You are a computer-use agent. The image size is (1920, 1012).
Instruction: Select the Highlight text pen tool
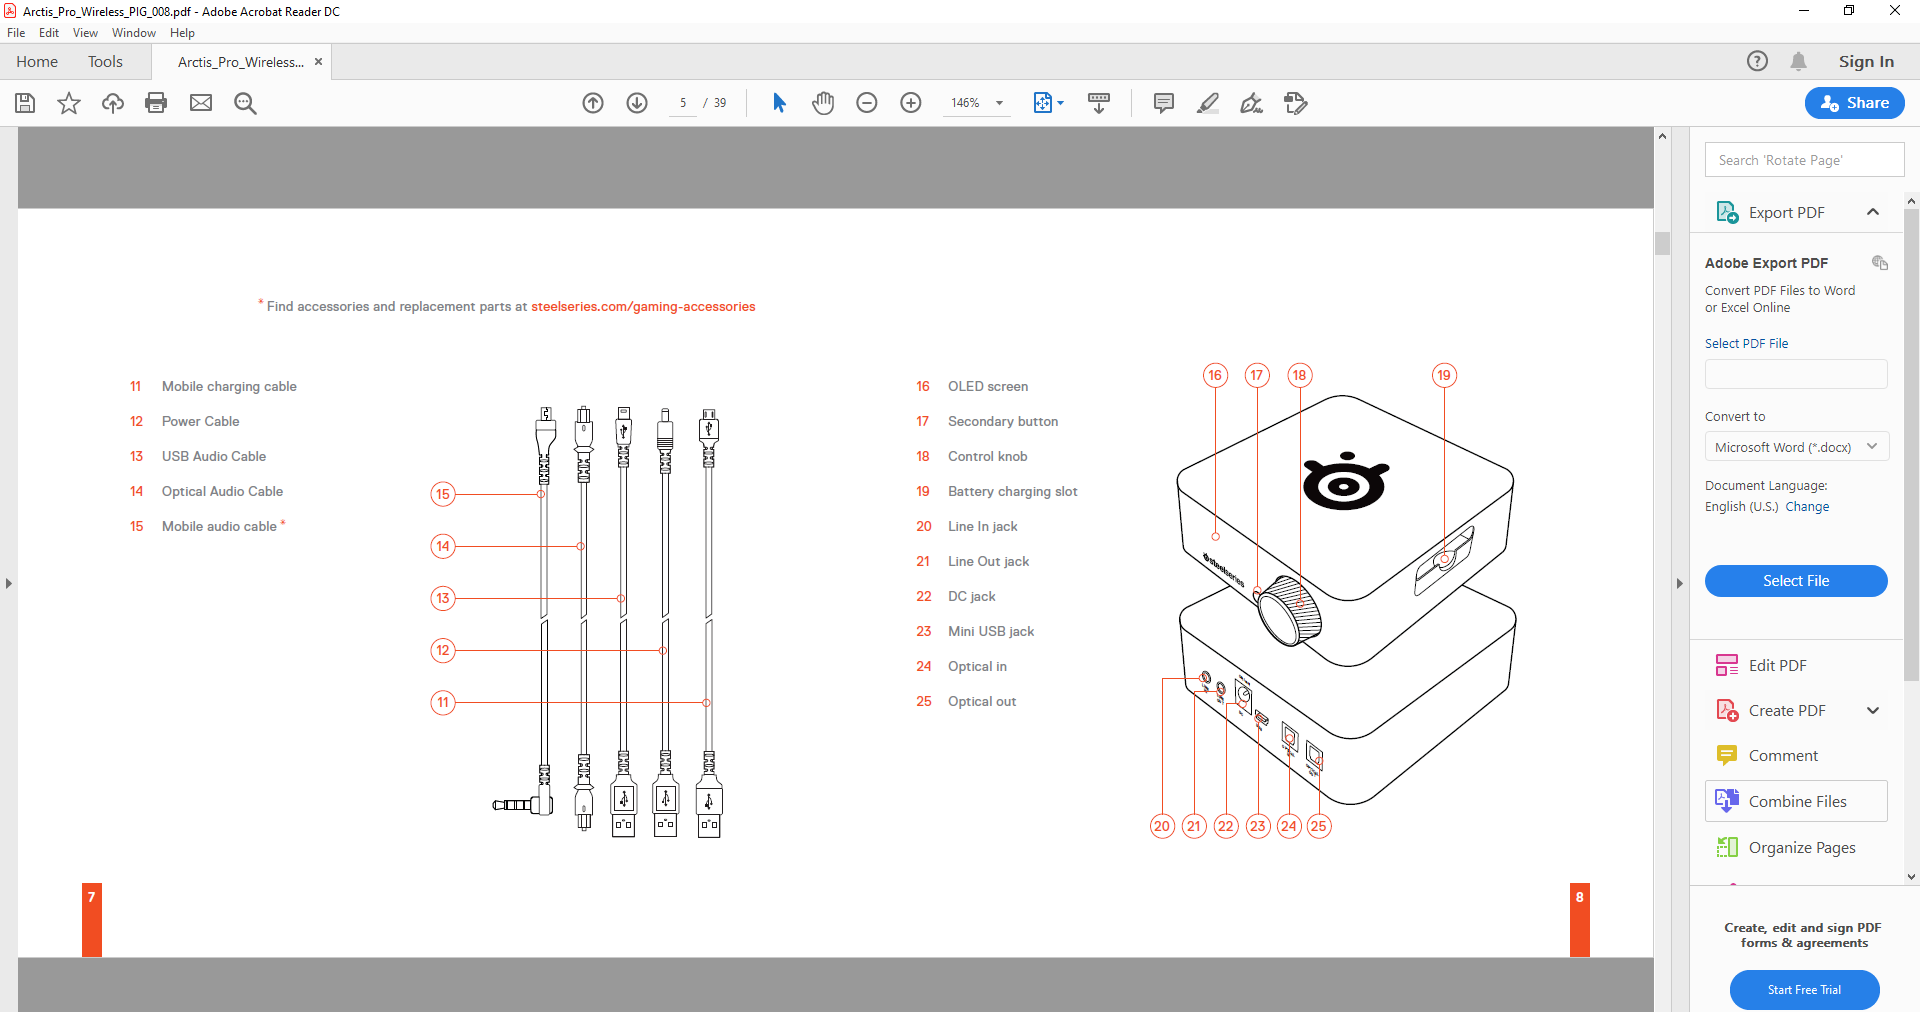click(1208, 103)
